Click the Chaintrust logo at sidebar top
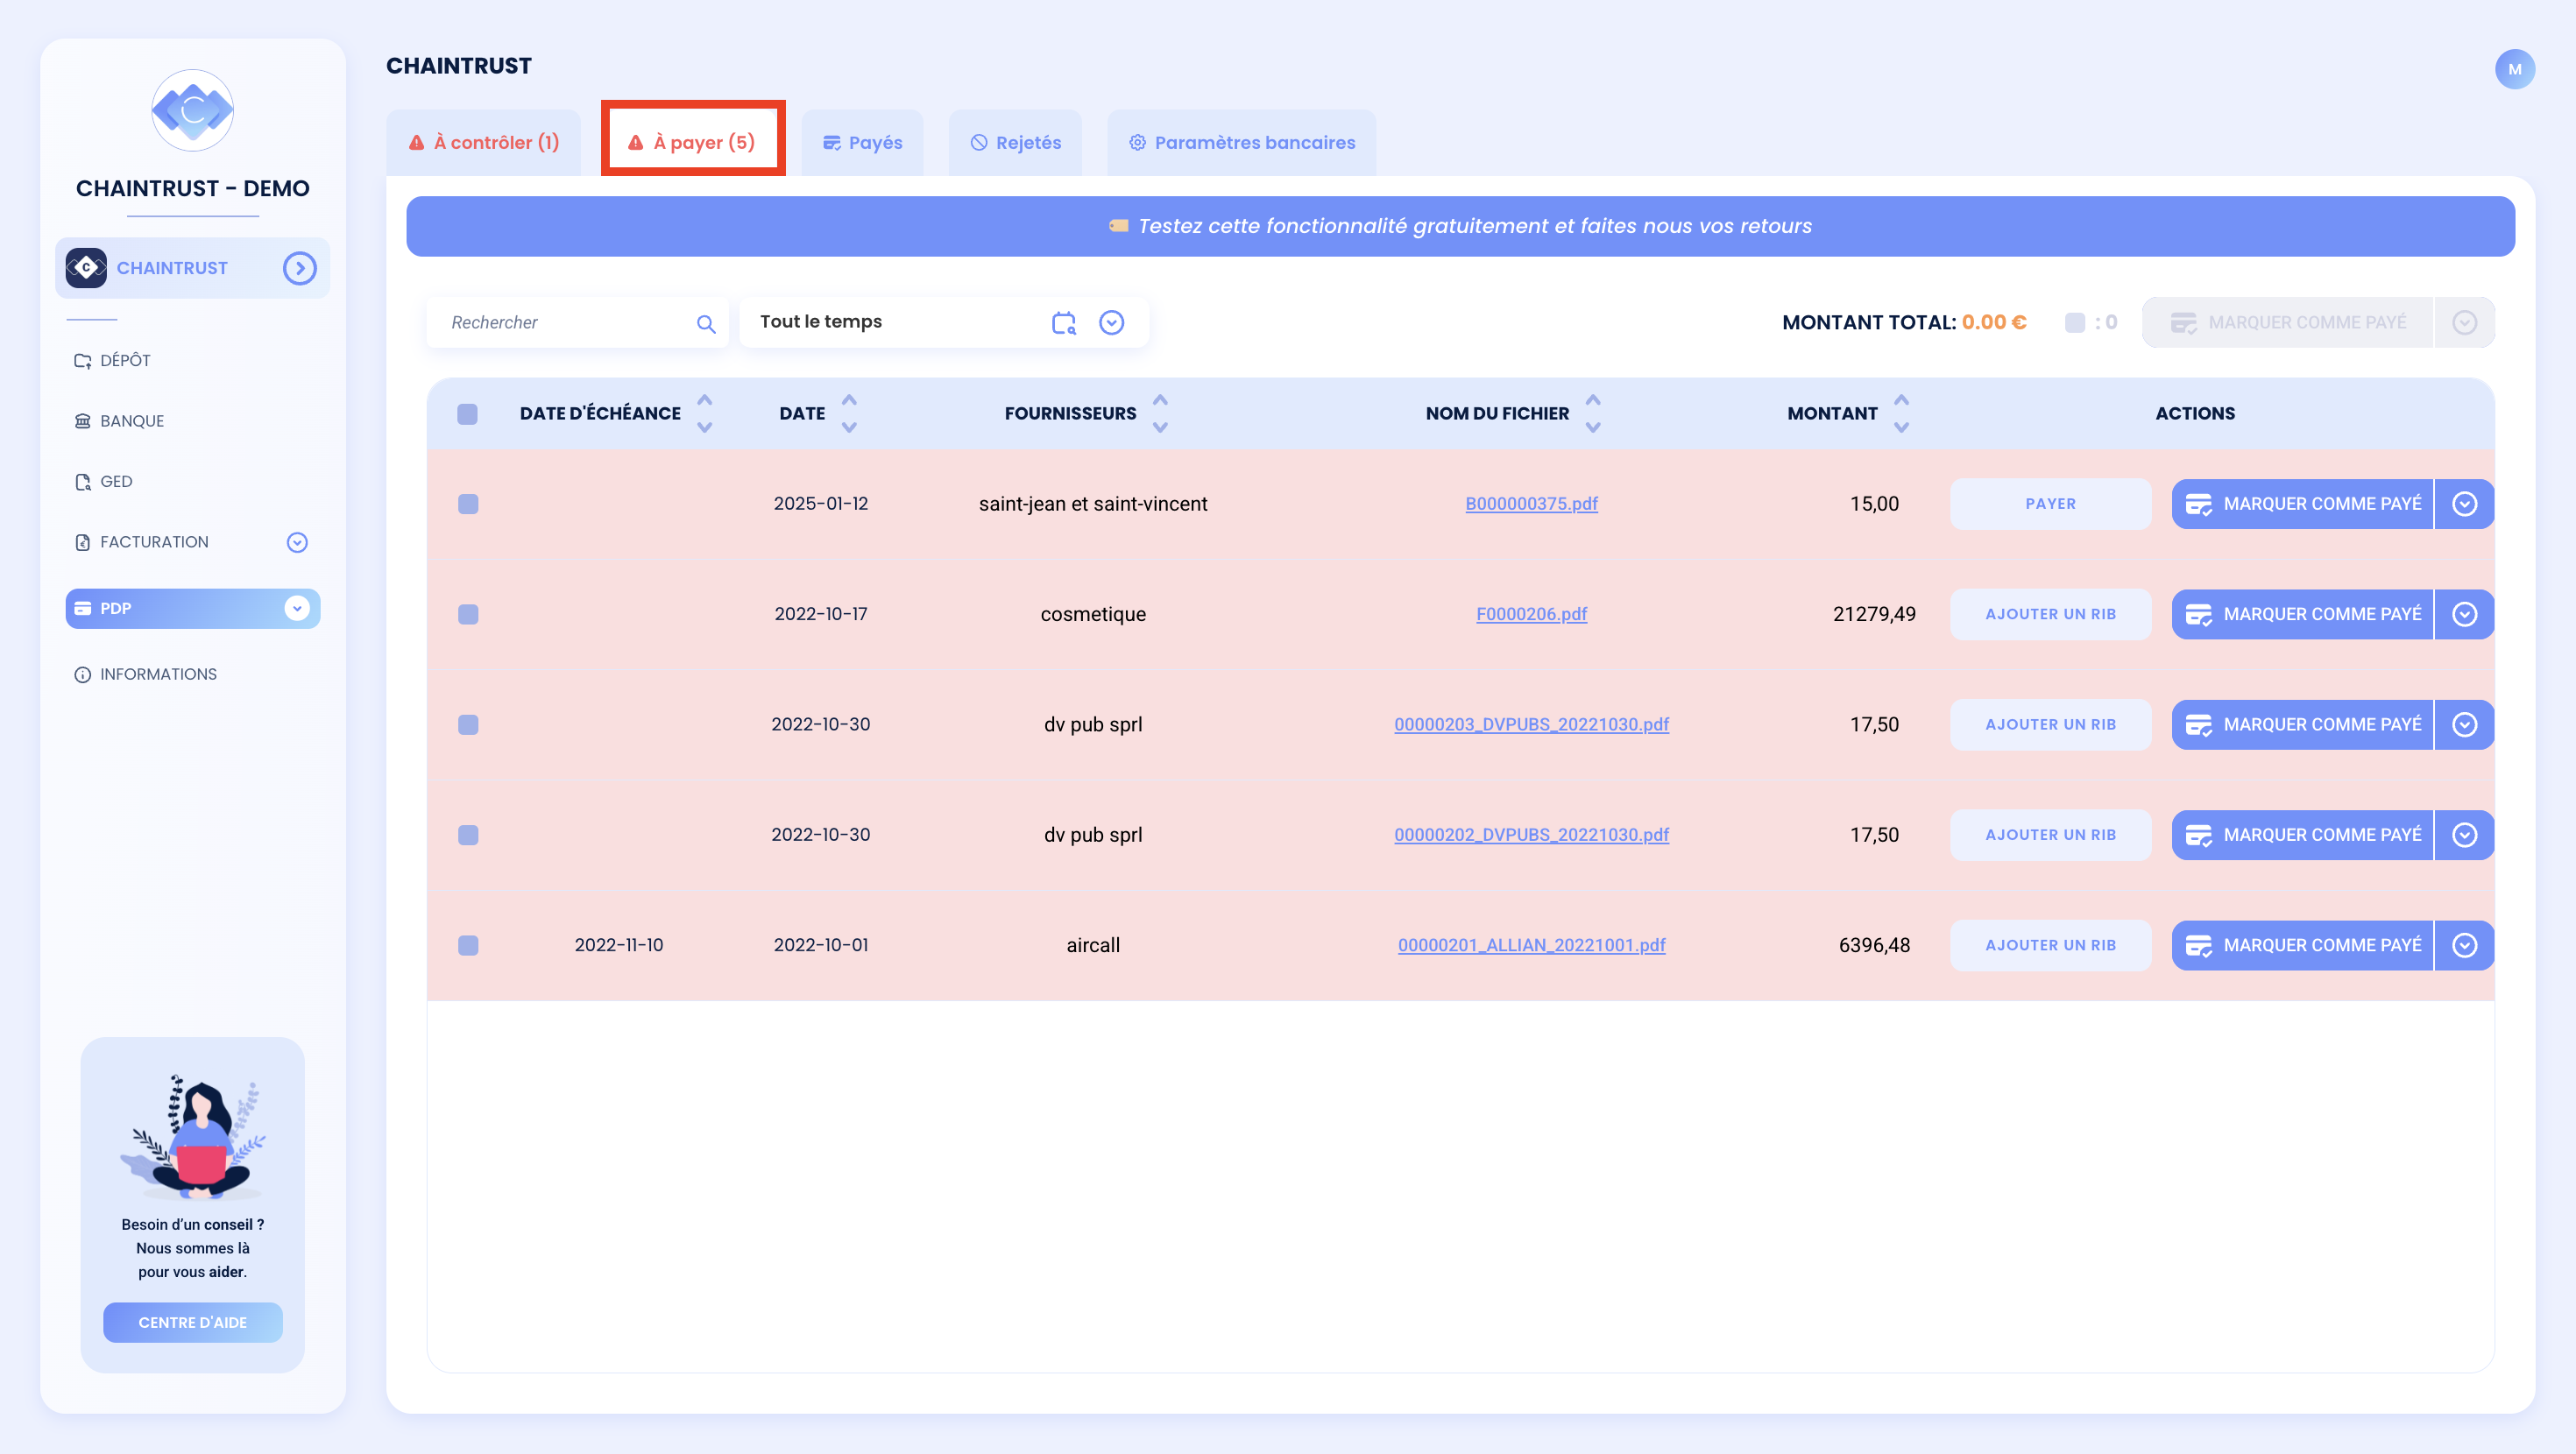2576x1454 pixels. [x=192, y=110]
